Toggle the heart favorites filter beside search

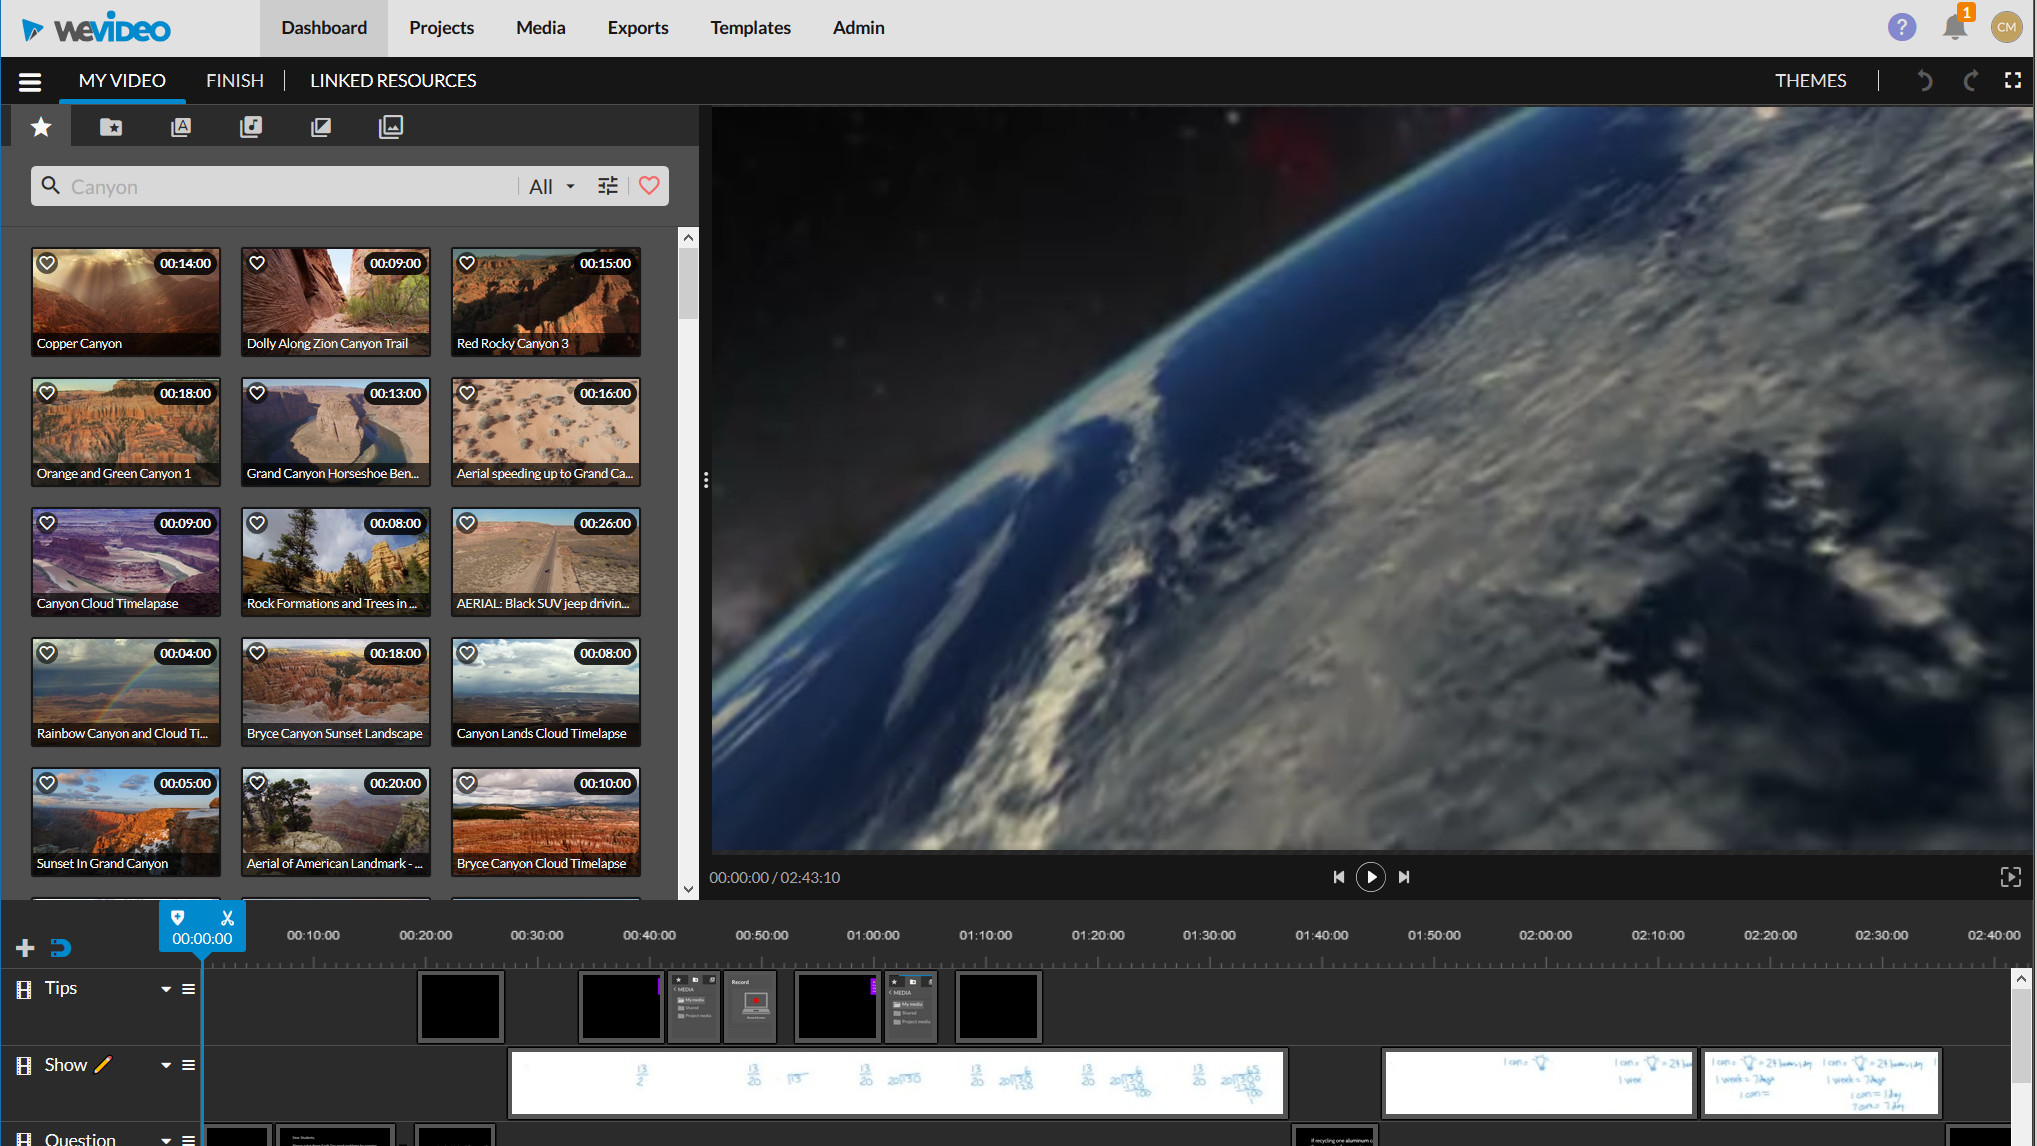(649, 186)
